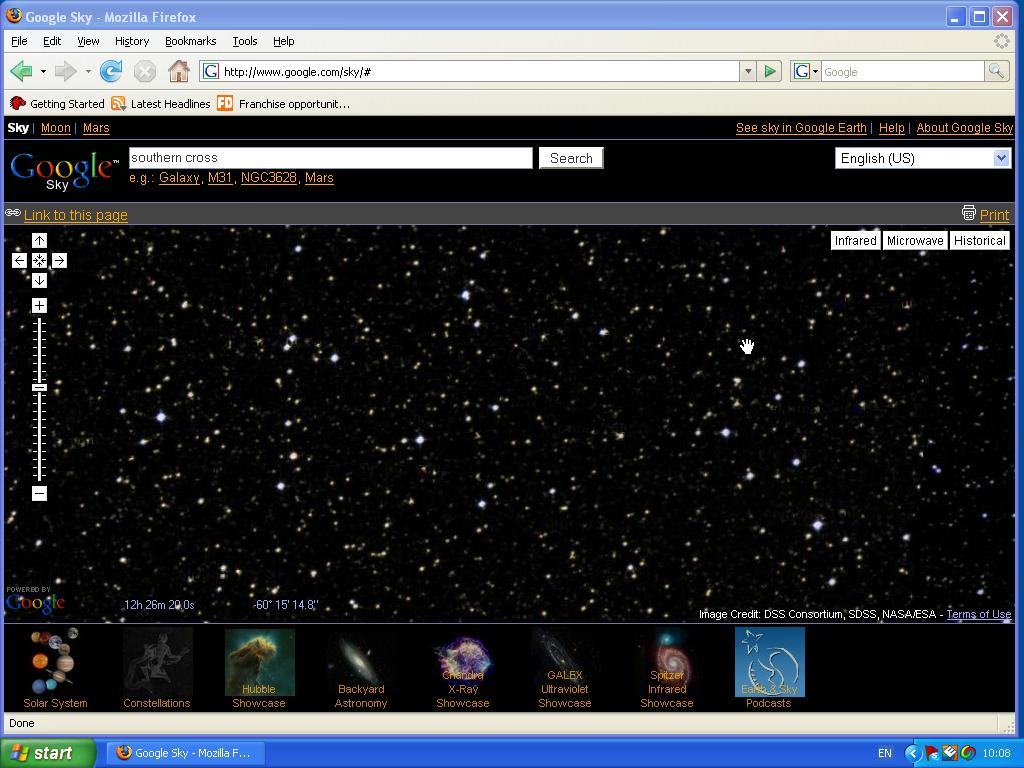Pan the sky map up with arrow

(39, 240)
